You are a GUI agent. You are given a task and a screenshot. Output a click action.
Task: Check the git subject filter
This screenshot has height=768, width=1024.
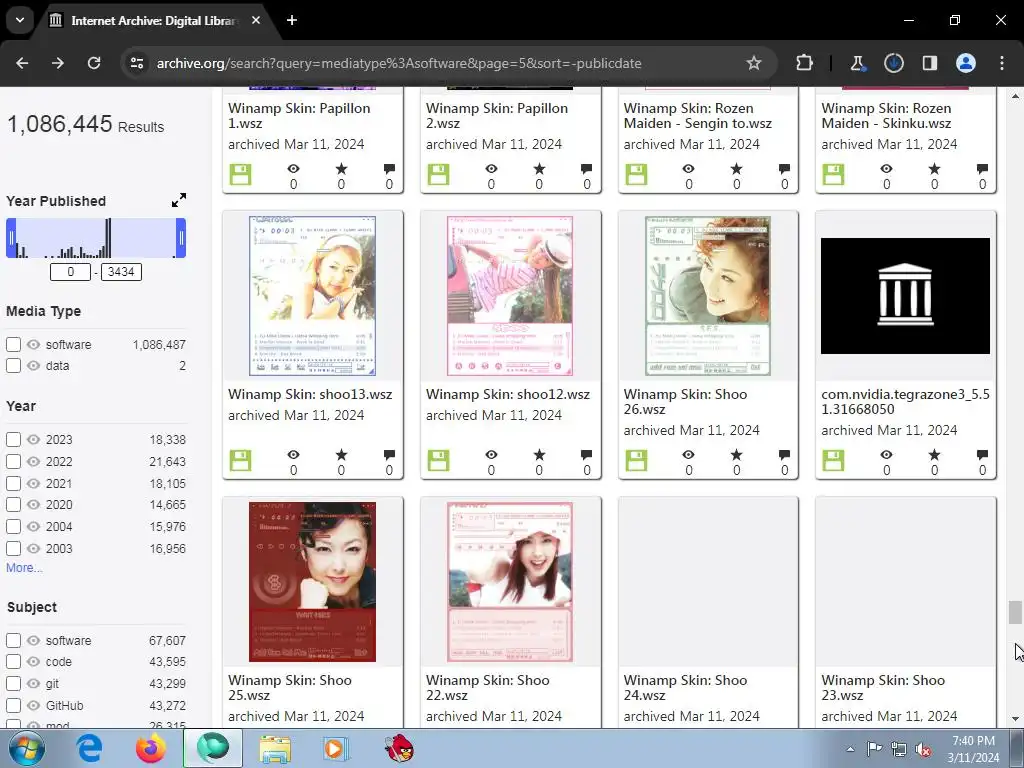tap(14, 684)
